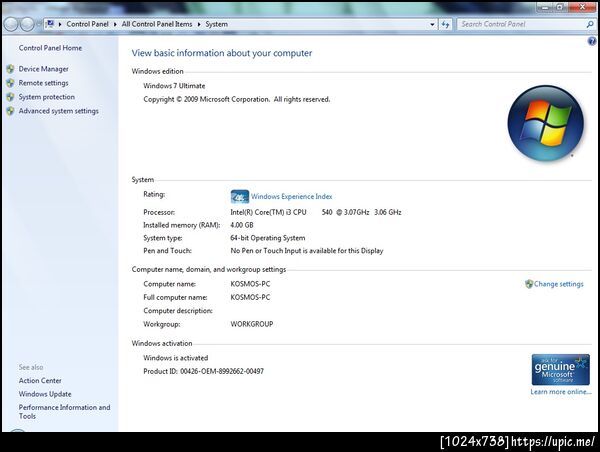The image size is (600, 452).
Task: Open Device Manager link
Action: point(44,69)
